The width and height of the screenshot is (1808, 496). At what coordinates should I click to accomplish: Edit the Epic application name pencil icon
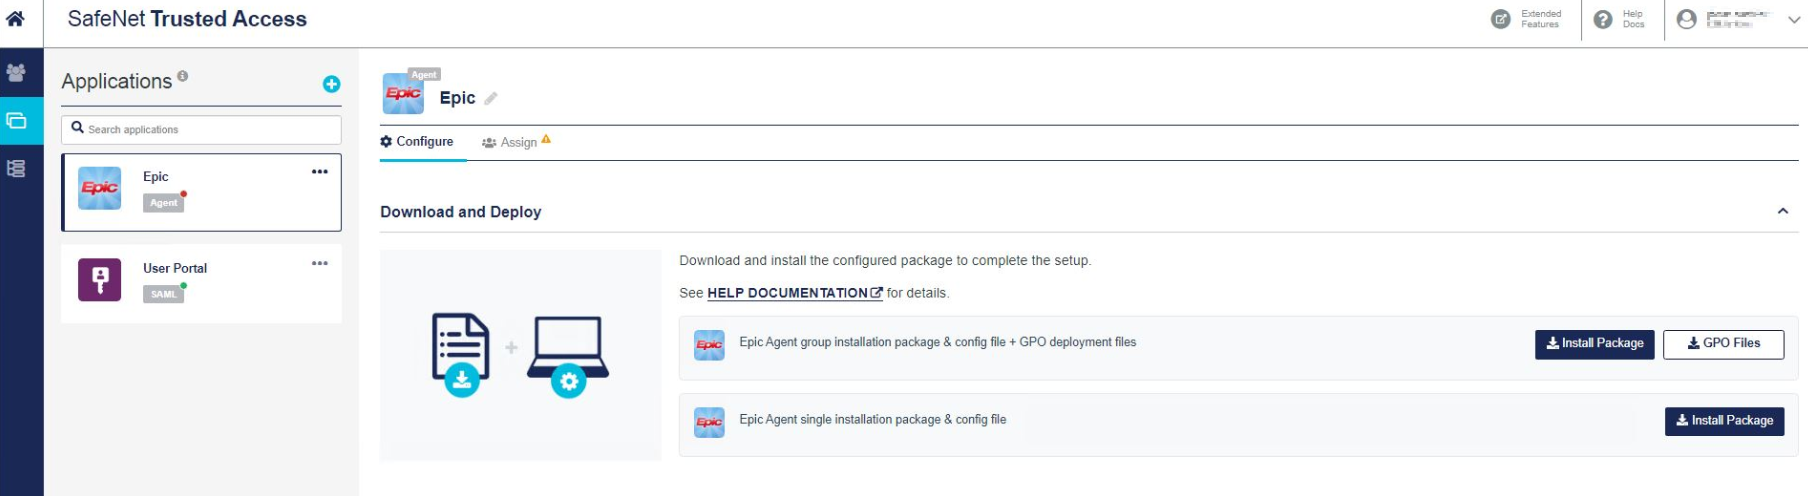tap(491, 98)
